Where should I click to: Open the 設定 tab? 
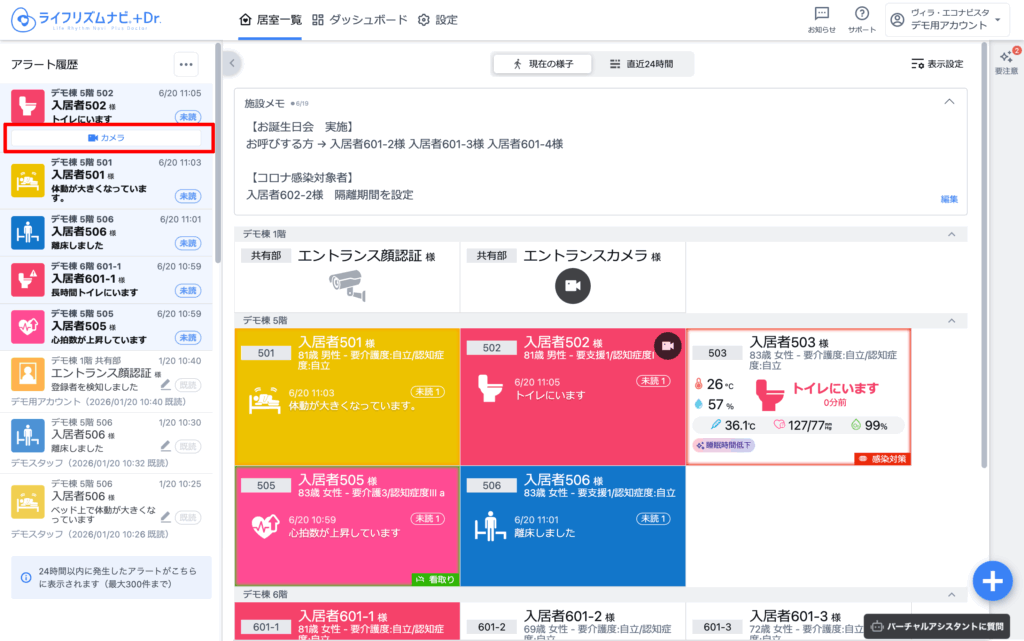(x=438, y=19)
